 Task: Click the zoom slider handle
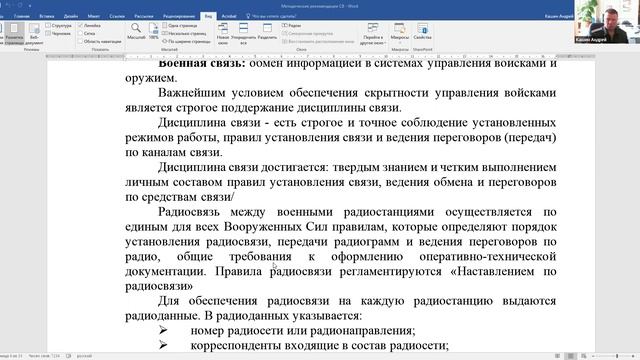point(617,356)
